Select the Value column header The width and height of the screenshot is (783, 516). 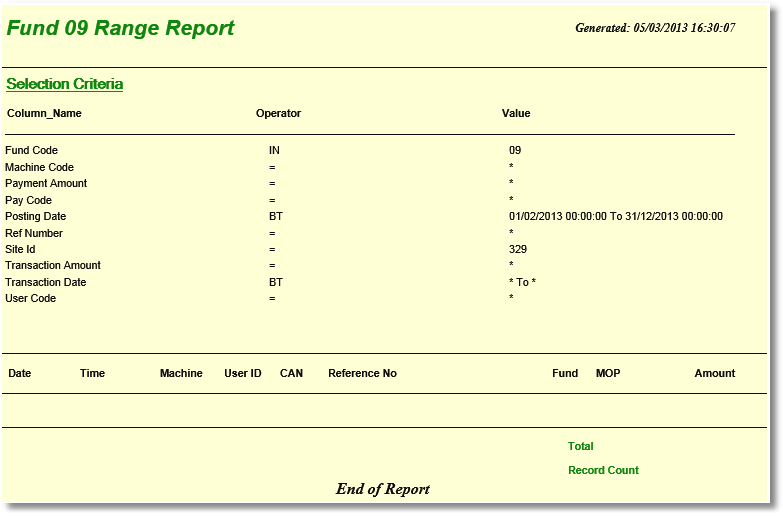tap(516, 113)
